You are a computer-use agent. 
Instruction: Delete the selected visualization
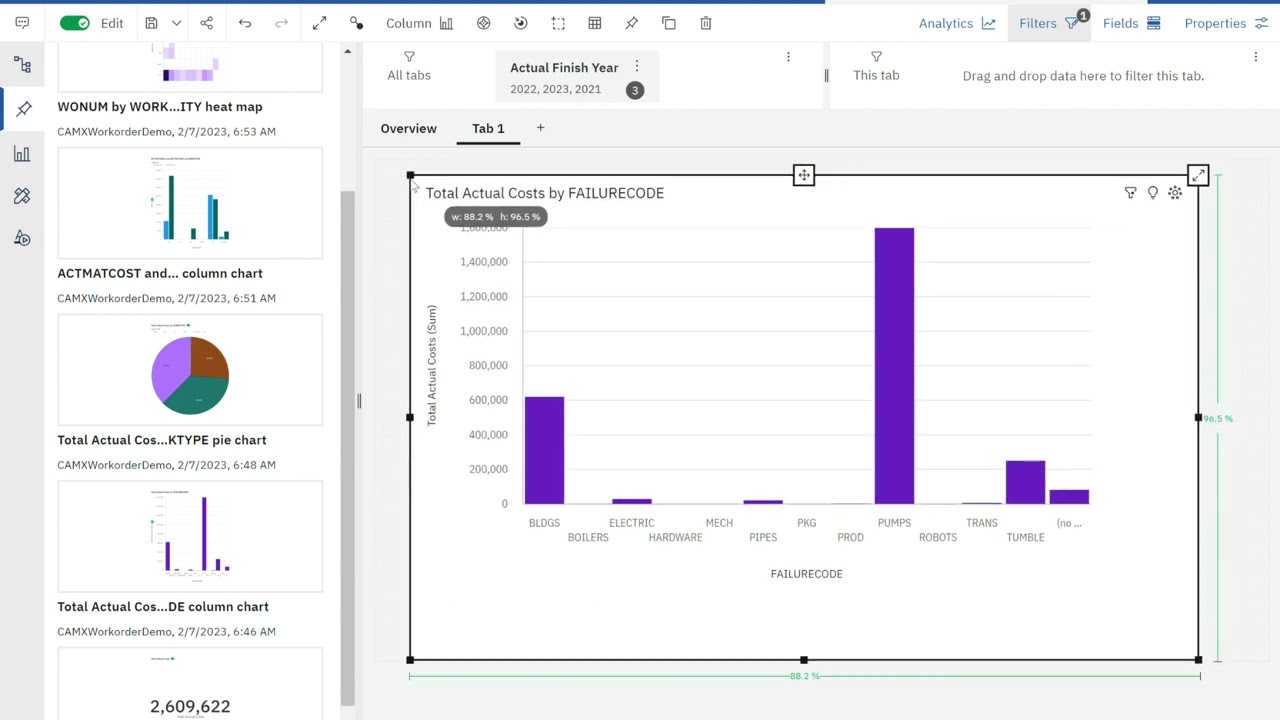click(x=706, y=23)
